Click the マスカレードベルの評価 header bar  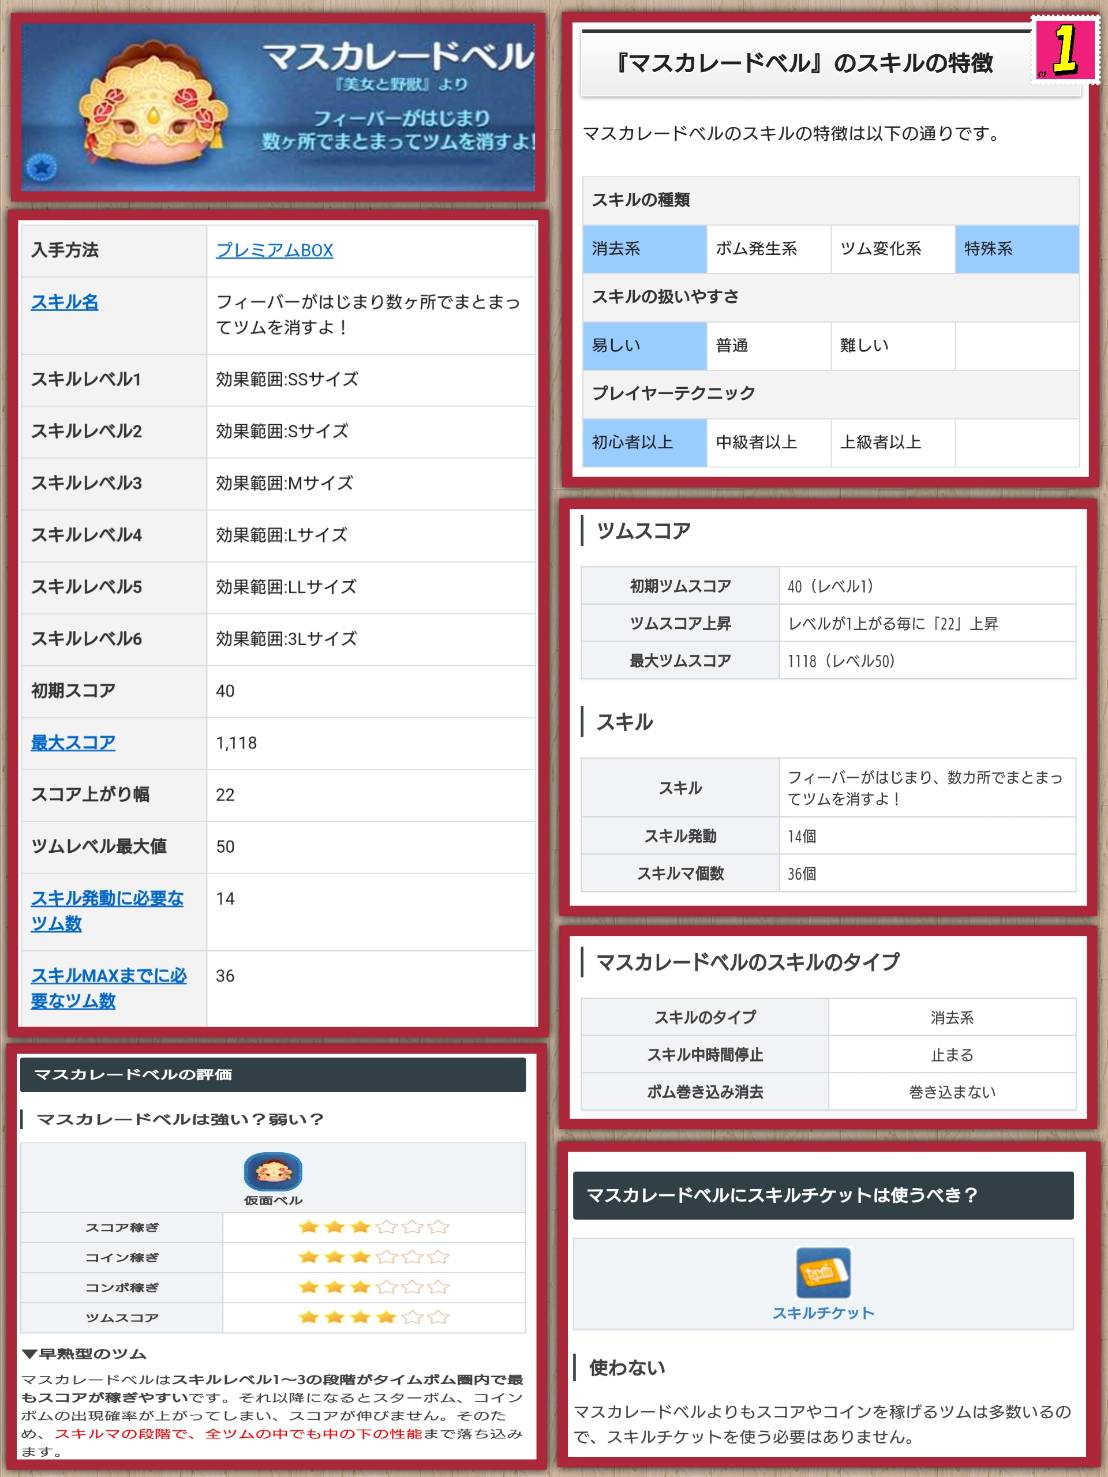coord(273,1074)
